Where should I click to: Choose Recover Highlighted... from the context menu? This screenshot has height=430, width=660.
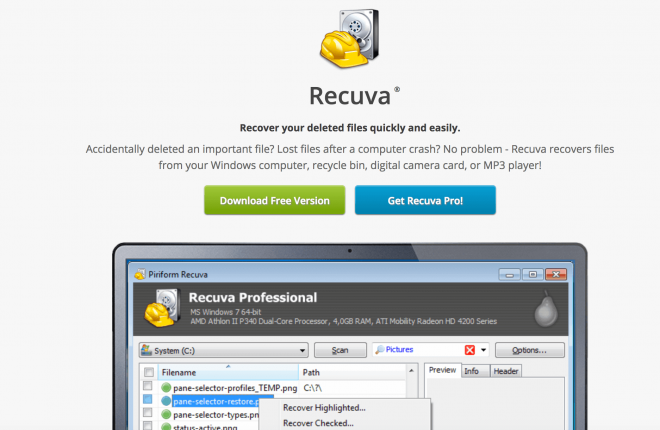[x=324, y=408]
